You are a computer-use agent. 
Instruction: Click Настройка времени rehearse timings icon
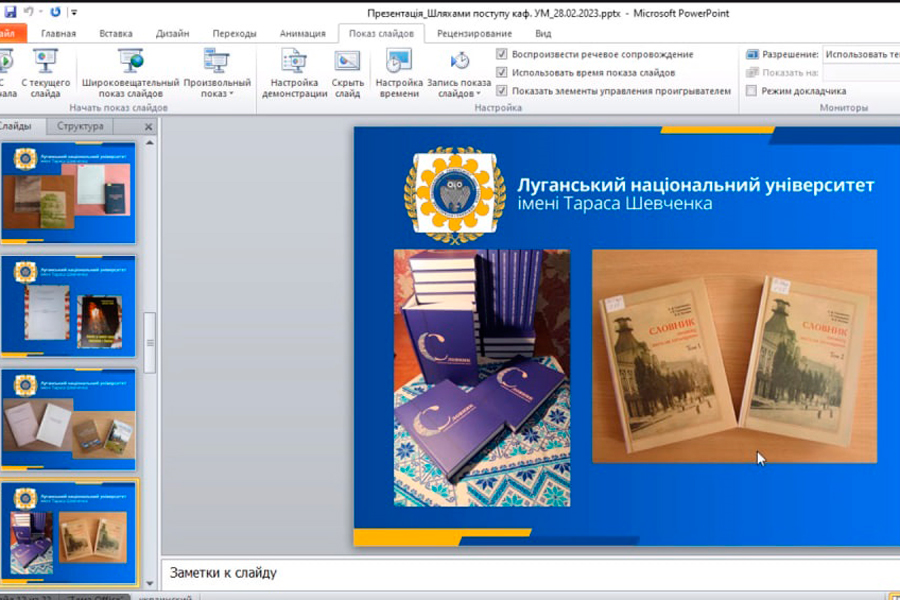399,63
